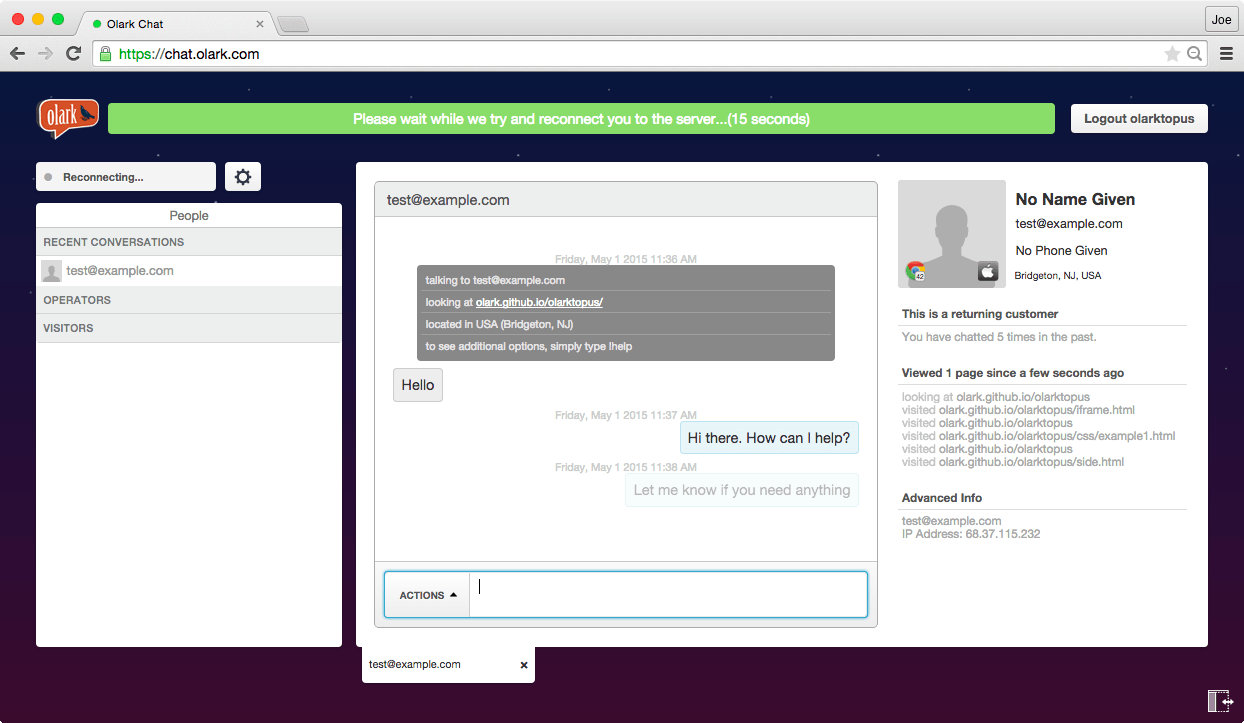Expand the ACTIONS menu

[x=427, y=595]
